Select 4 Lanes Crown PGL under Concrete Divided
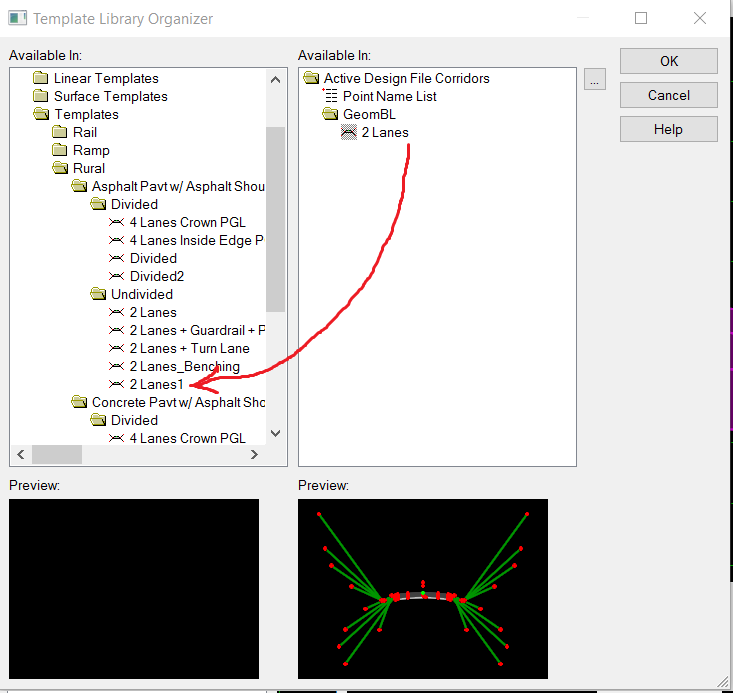The image size is (733, 693). 187,438
